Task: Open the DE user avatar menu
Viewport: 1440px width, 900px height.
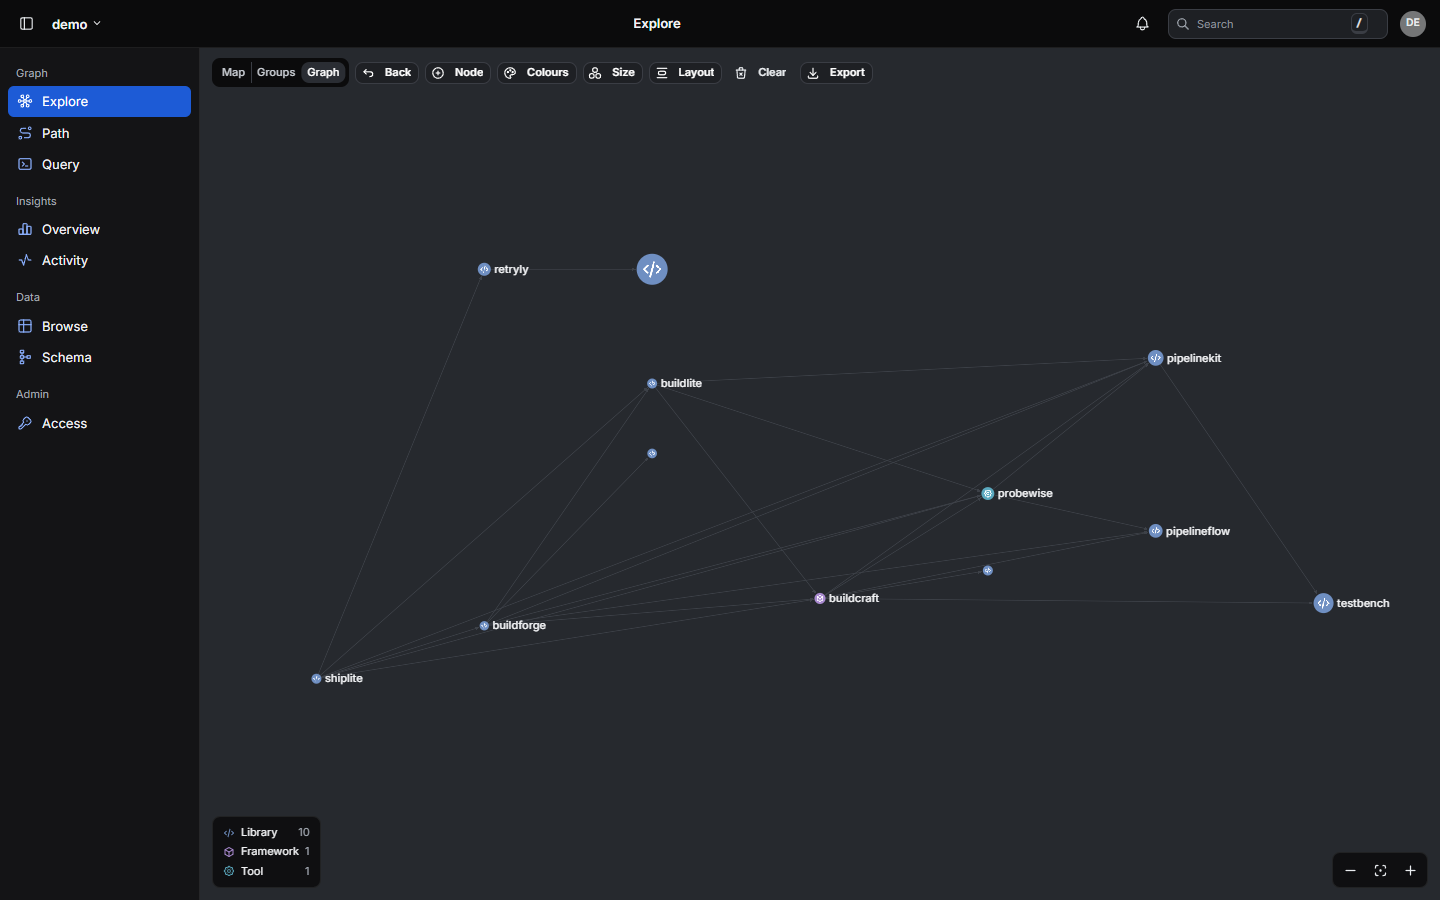Action: click(1412, 24)
